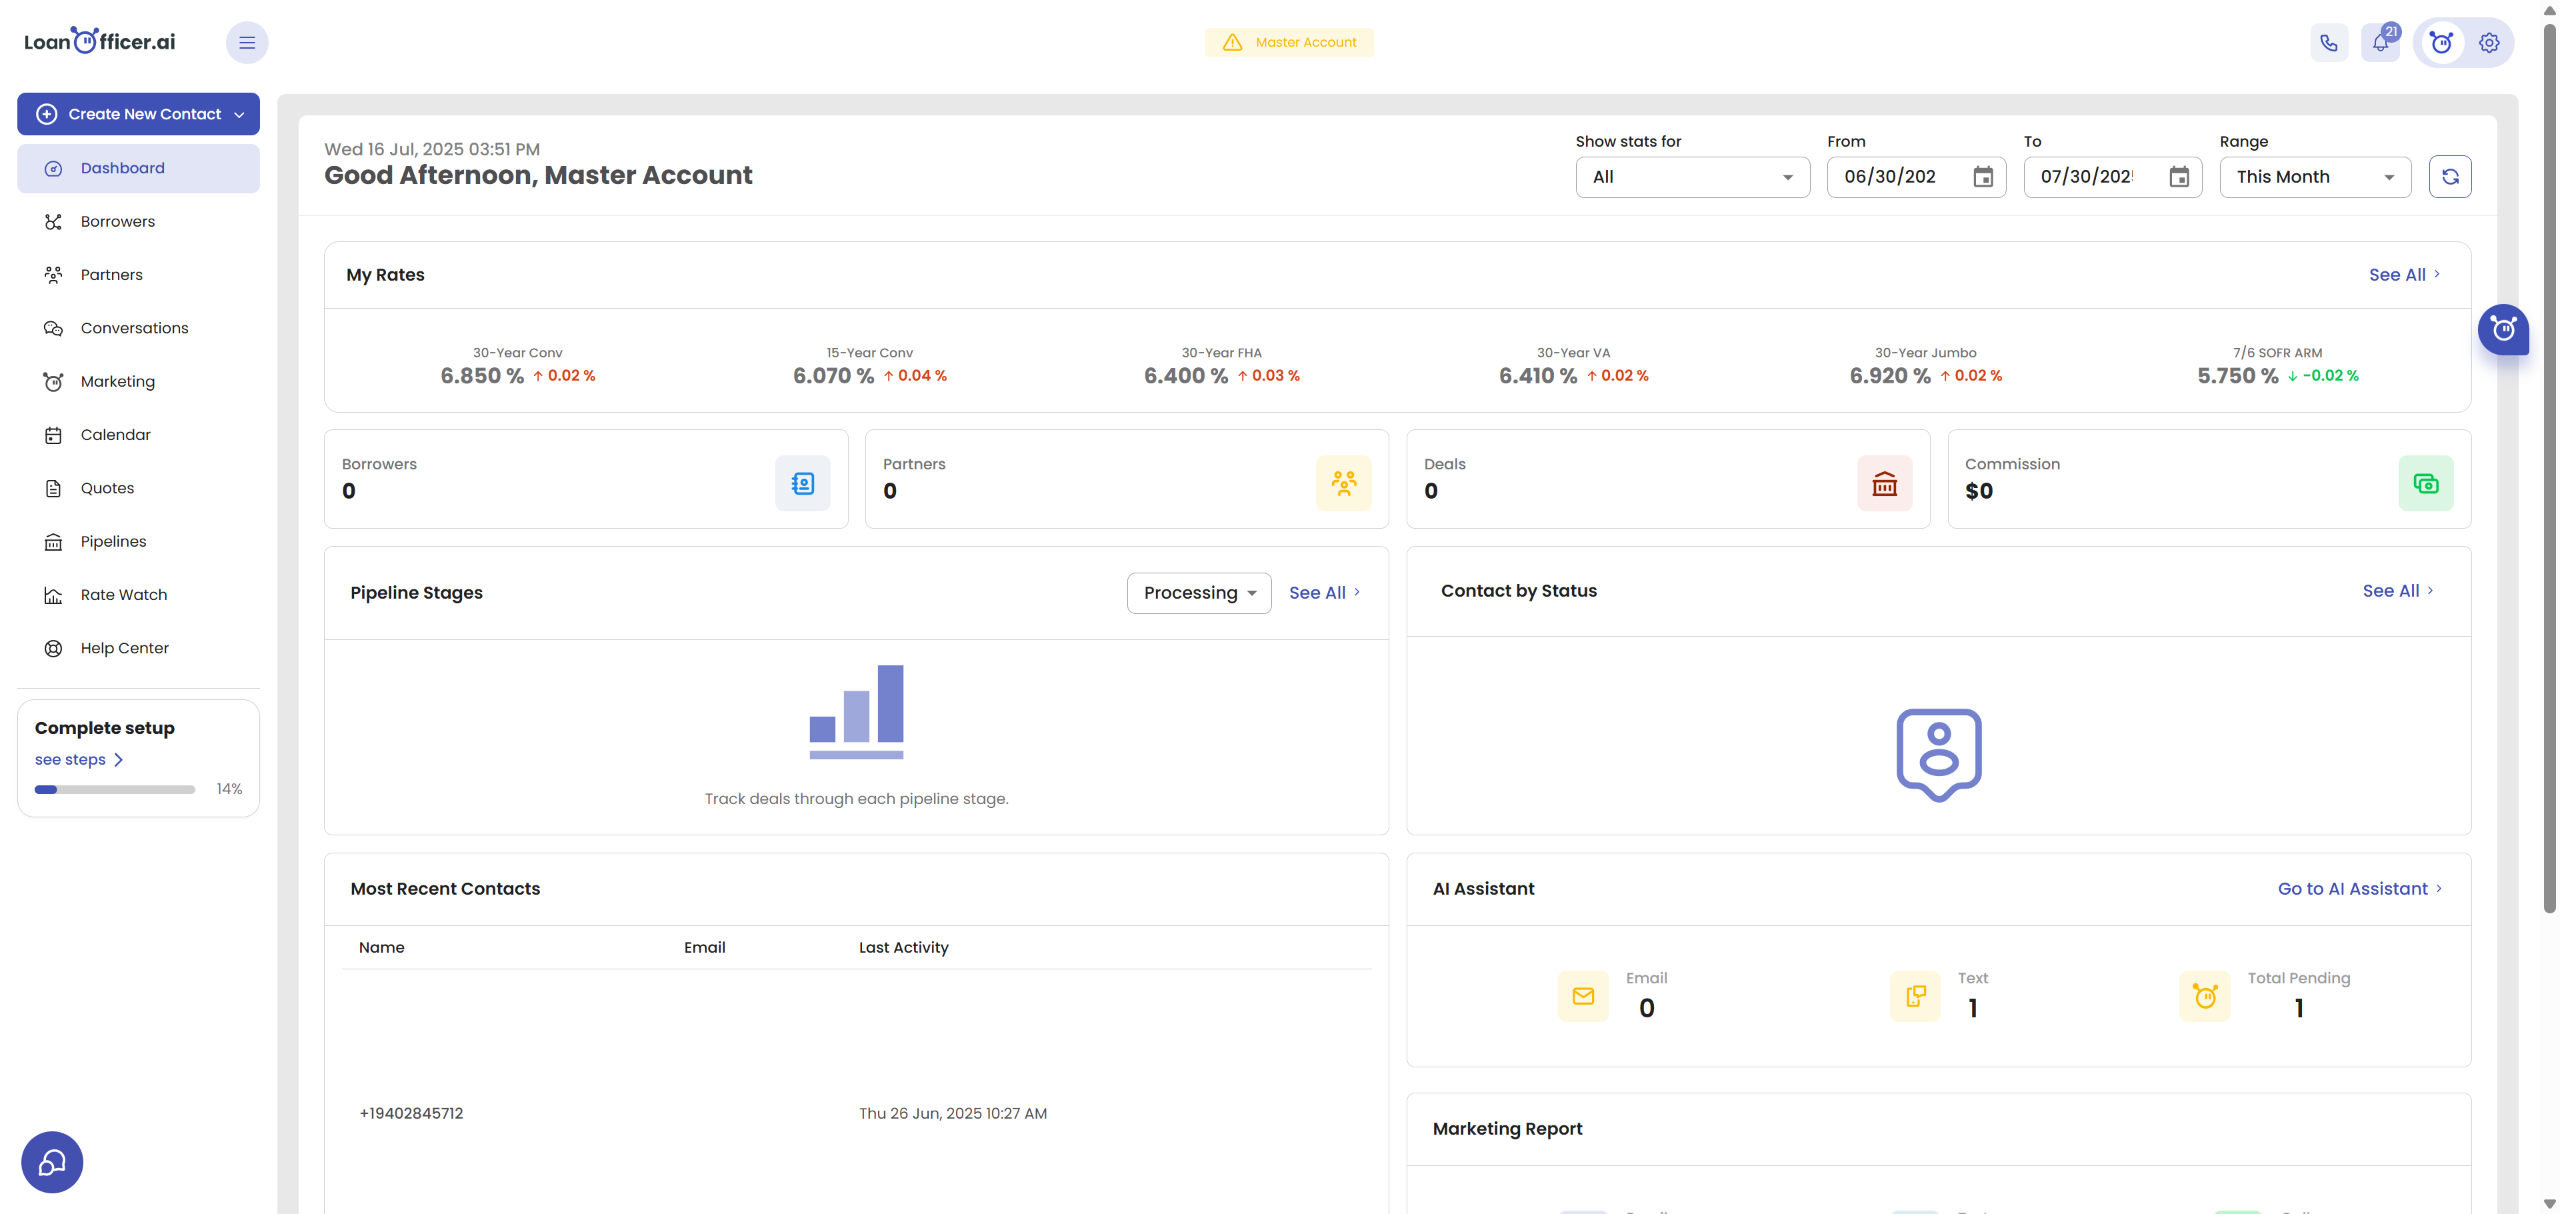Click Create New Contact button
This screenshot has width=2560, height=1214.
(138, 114)
